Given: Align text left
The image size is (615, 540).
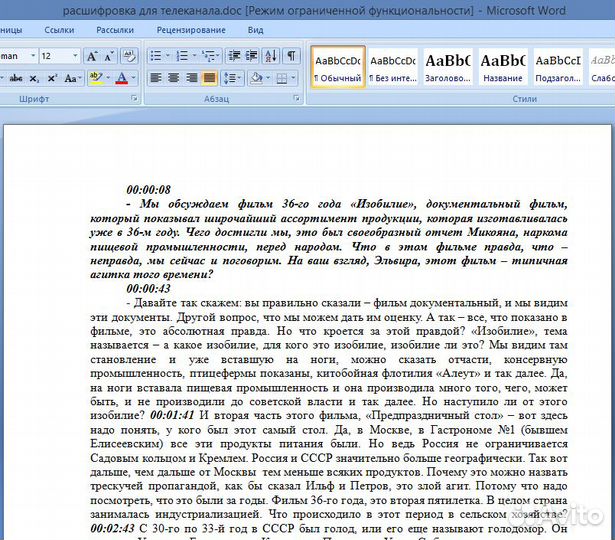Looking at the screenshot, I should [x=156, y=78].
